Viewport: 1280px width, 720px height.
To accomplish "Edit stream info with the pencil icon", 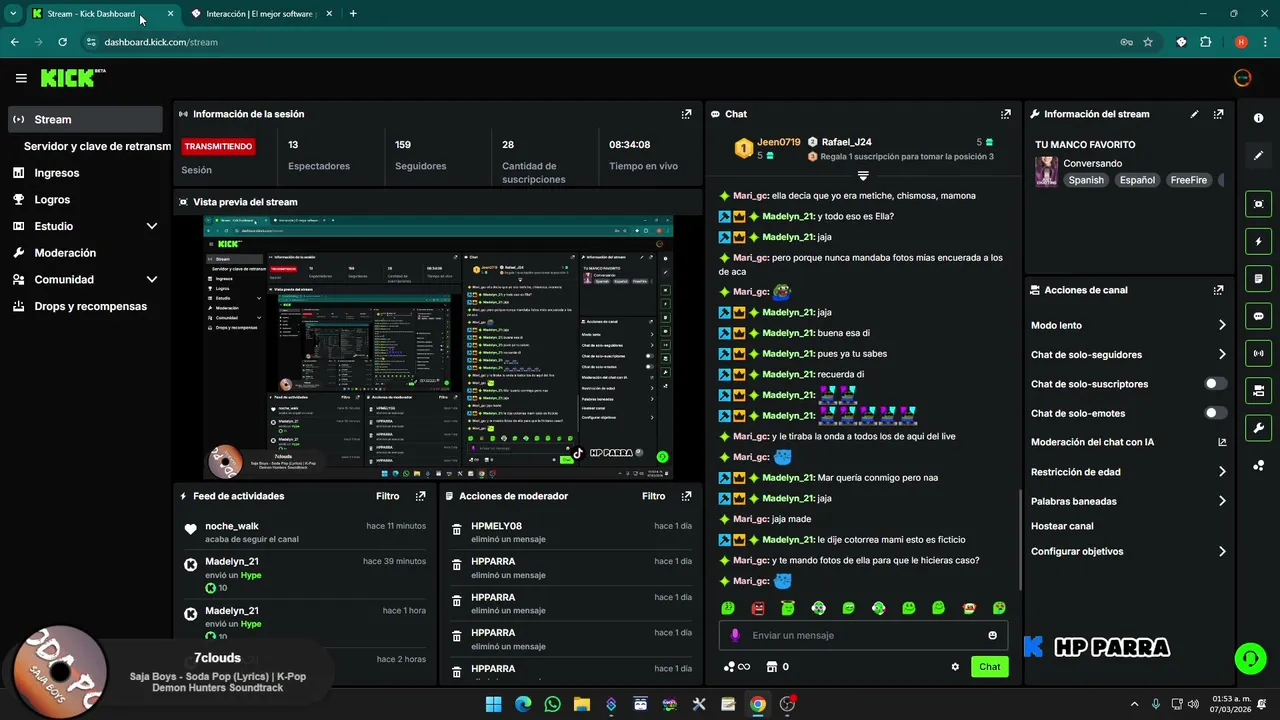I will pyautogui.click(x=1194, y=114).
